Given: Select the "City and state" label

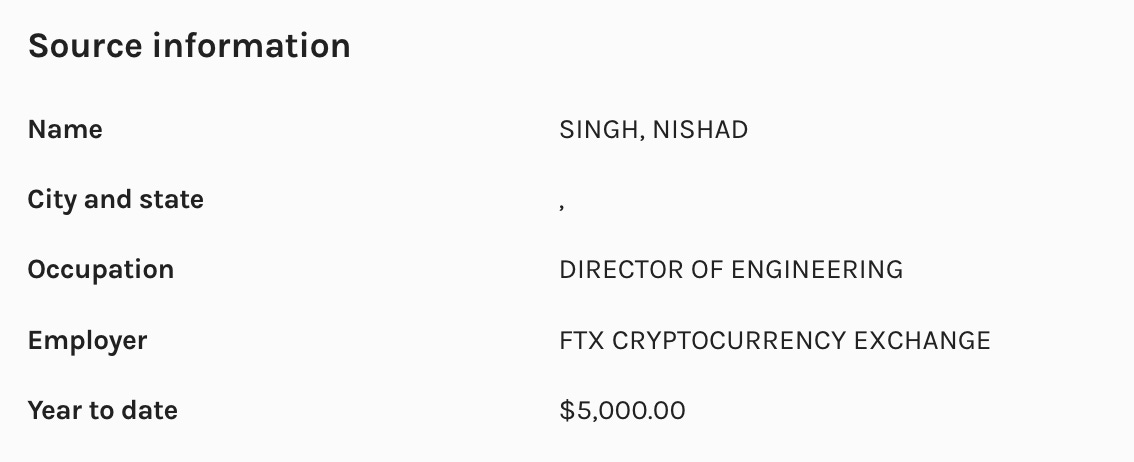Looking at the screenshot, I should 116,200.
